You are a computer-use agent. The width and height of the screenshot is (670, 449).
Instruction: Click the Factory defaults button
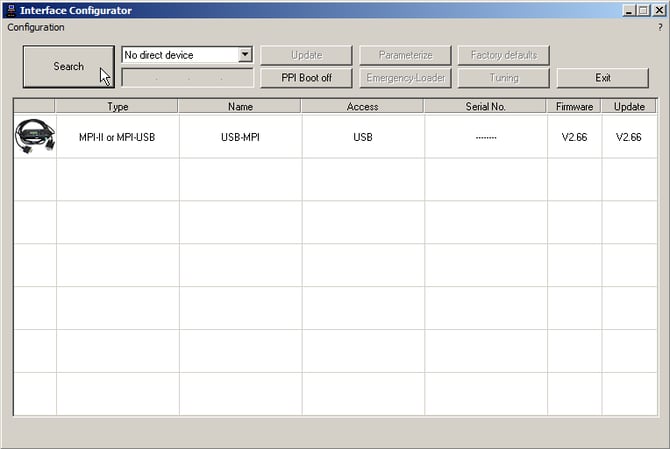pos(504,55)
